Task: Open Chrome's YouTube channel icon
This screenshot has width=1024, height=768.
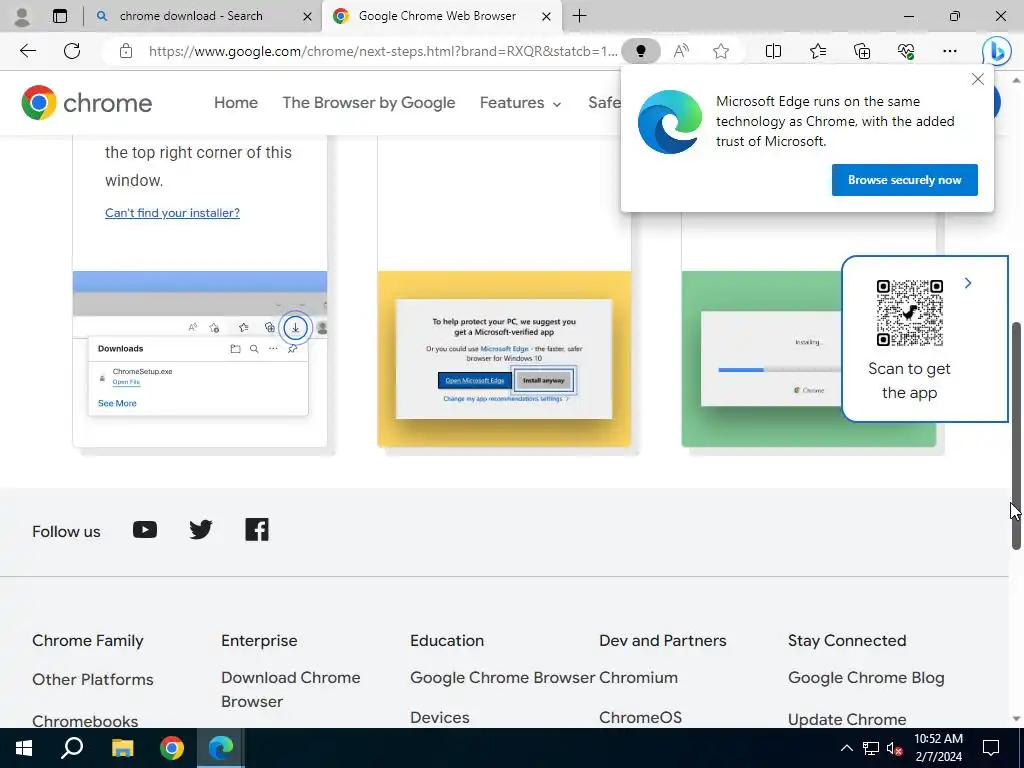Action: 145,530
